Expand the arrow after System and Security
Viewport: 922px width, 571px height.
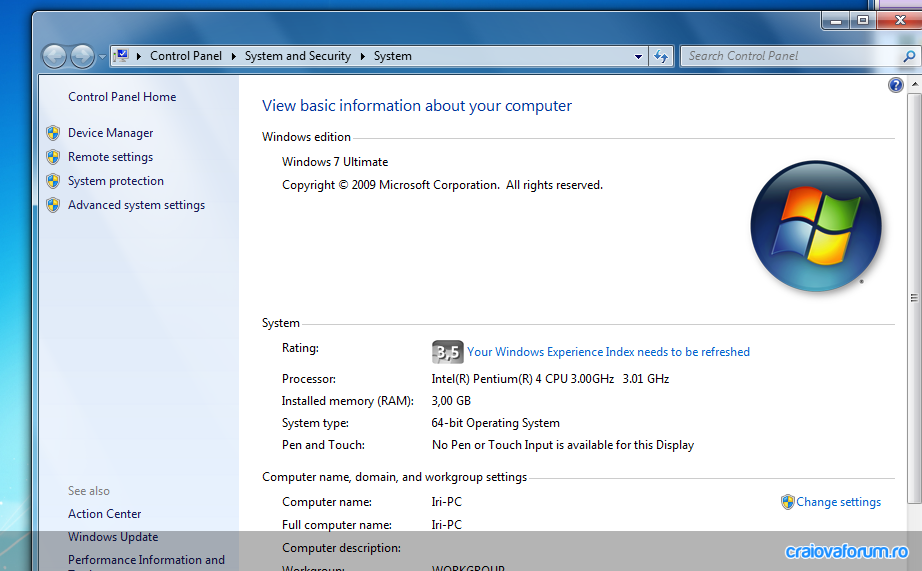click(362, 56)
